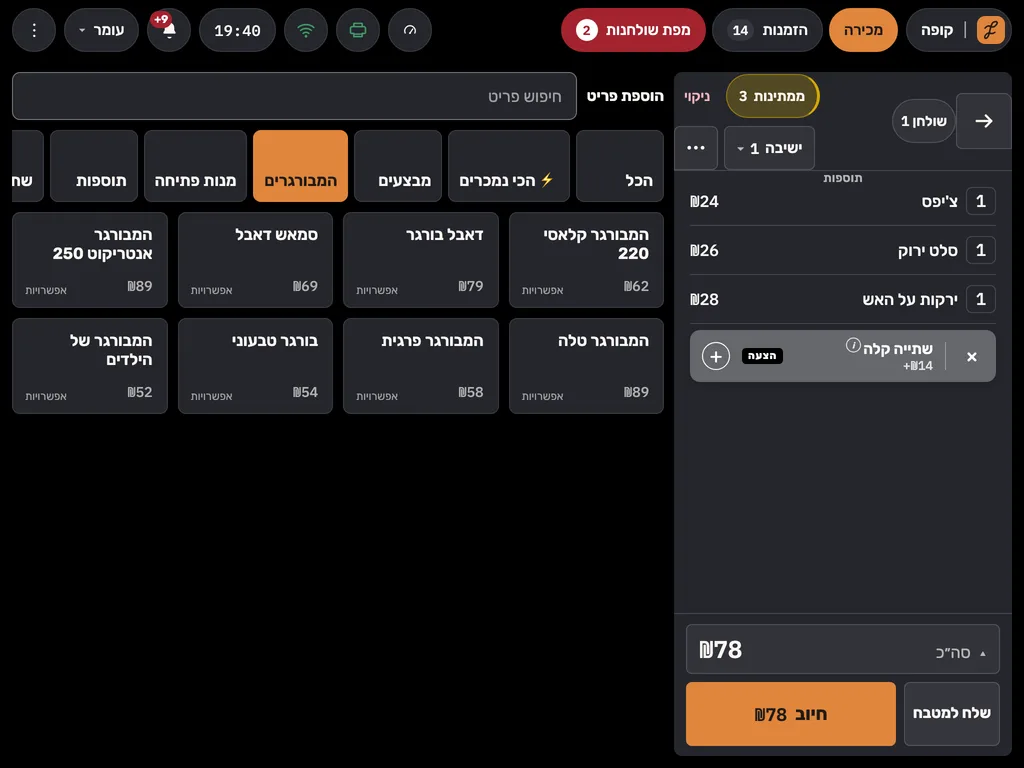Open the ישיבה 1 seating dropdown

pyautogui.click(x=769, y=148)
